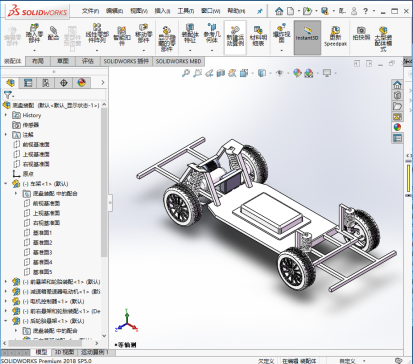Image resolution: width=413 pixels, height=364 pixels.
Task: Click the 爆炸视图 Exploded View icon
Action: click(x=282, y=33)
